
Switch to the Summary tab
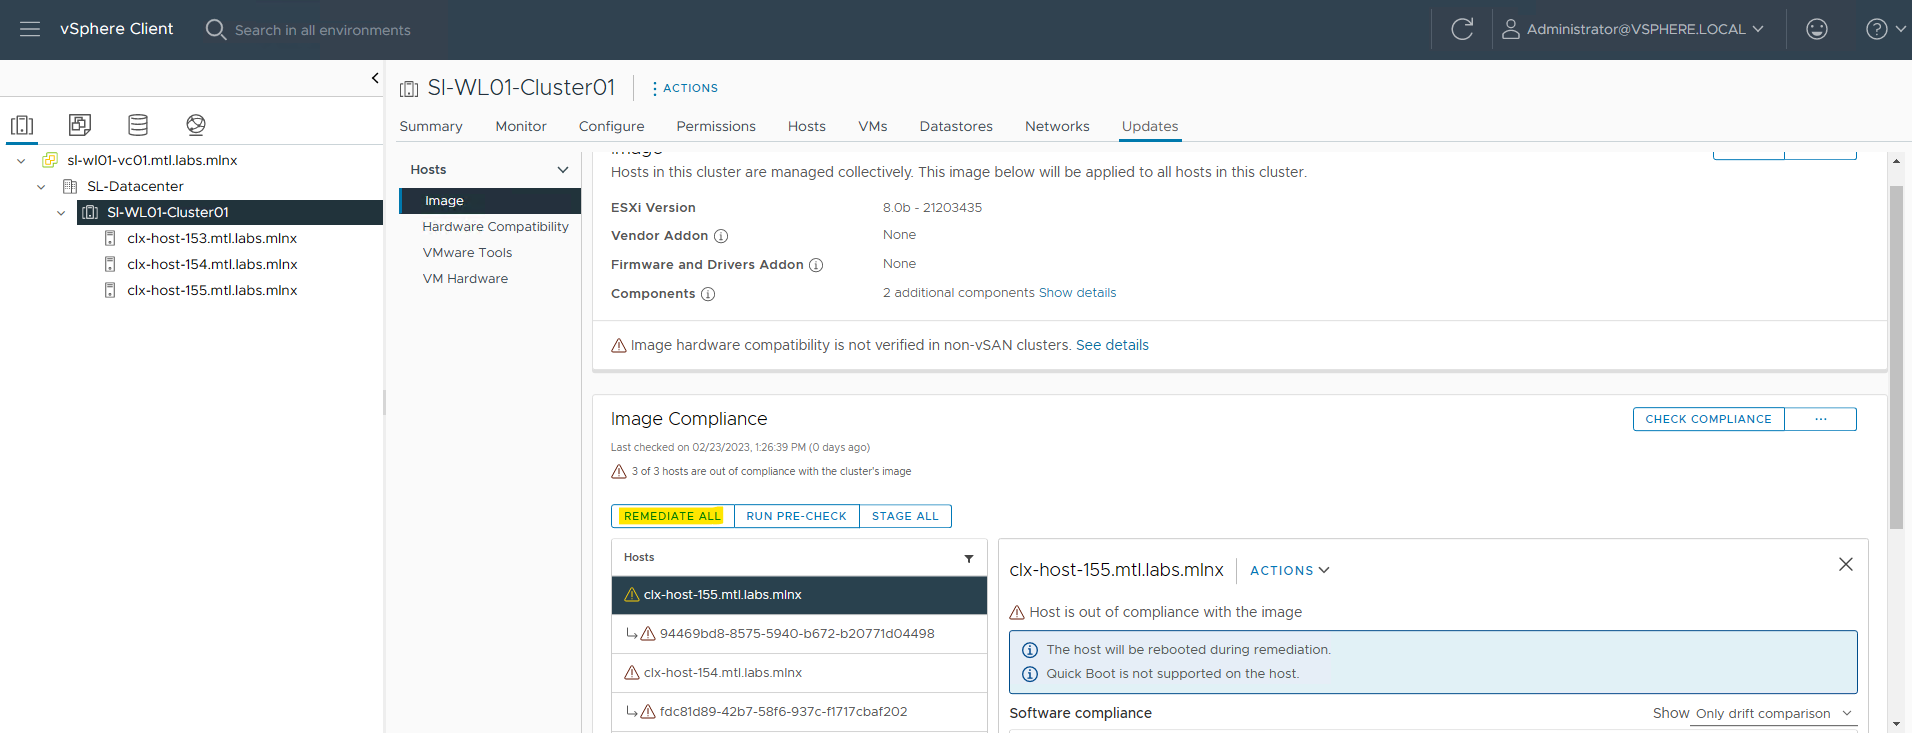(431, 126)
